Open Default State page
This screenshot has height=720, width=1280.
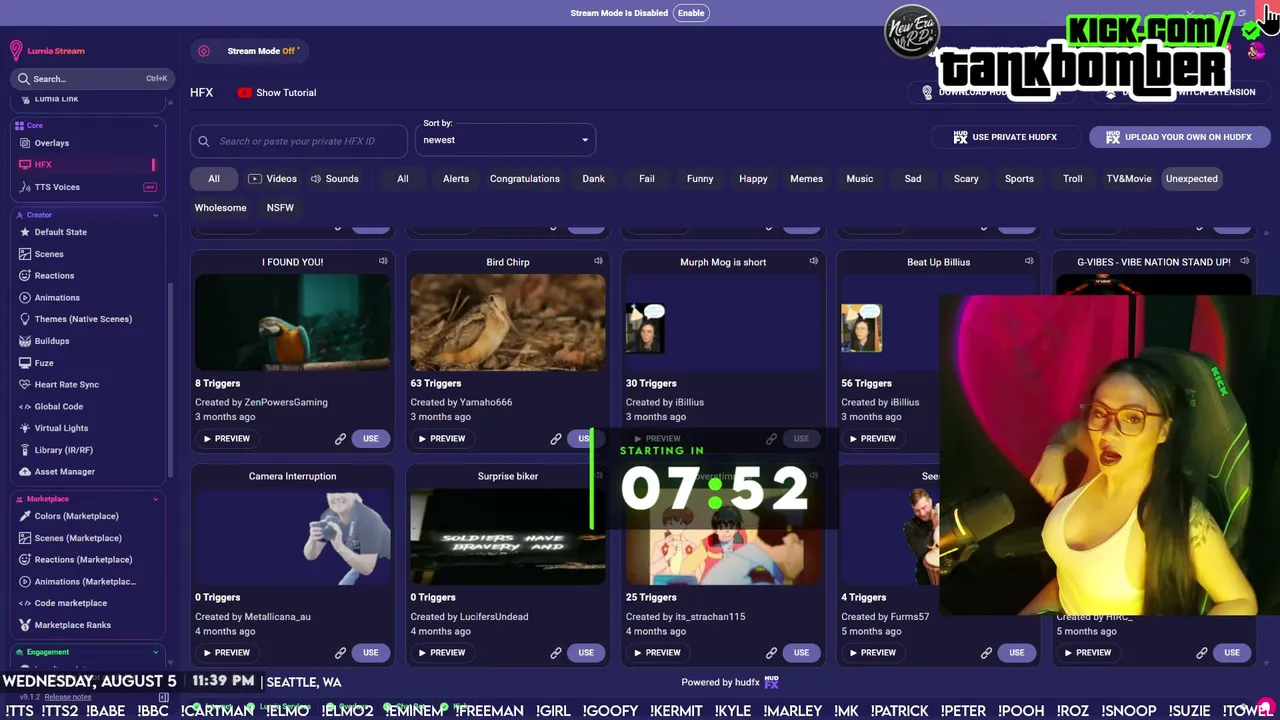[x=60, y=232]
